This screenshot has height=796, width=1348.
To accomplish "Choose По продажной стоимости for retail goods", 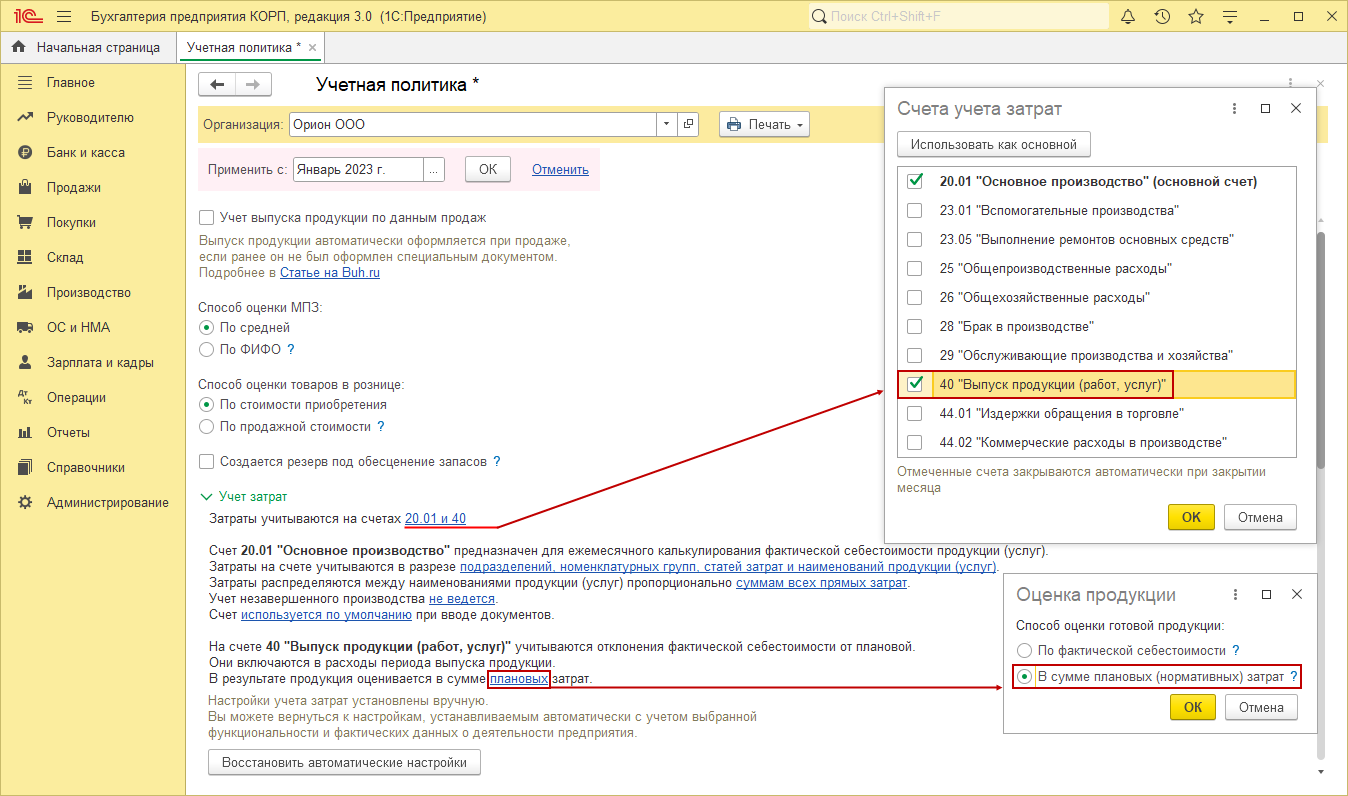I will click(x=206, y=427).
